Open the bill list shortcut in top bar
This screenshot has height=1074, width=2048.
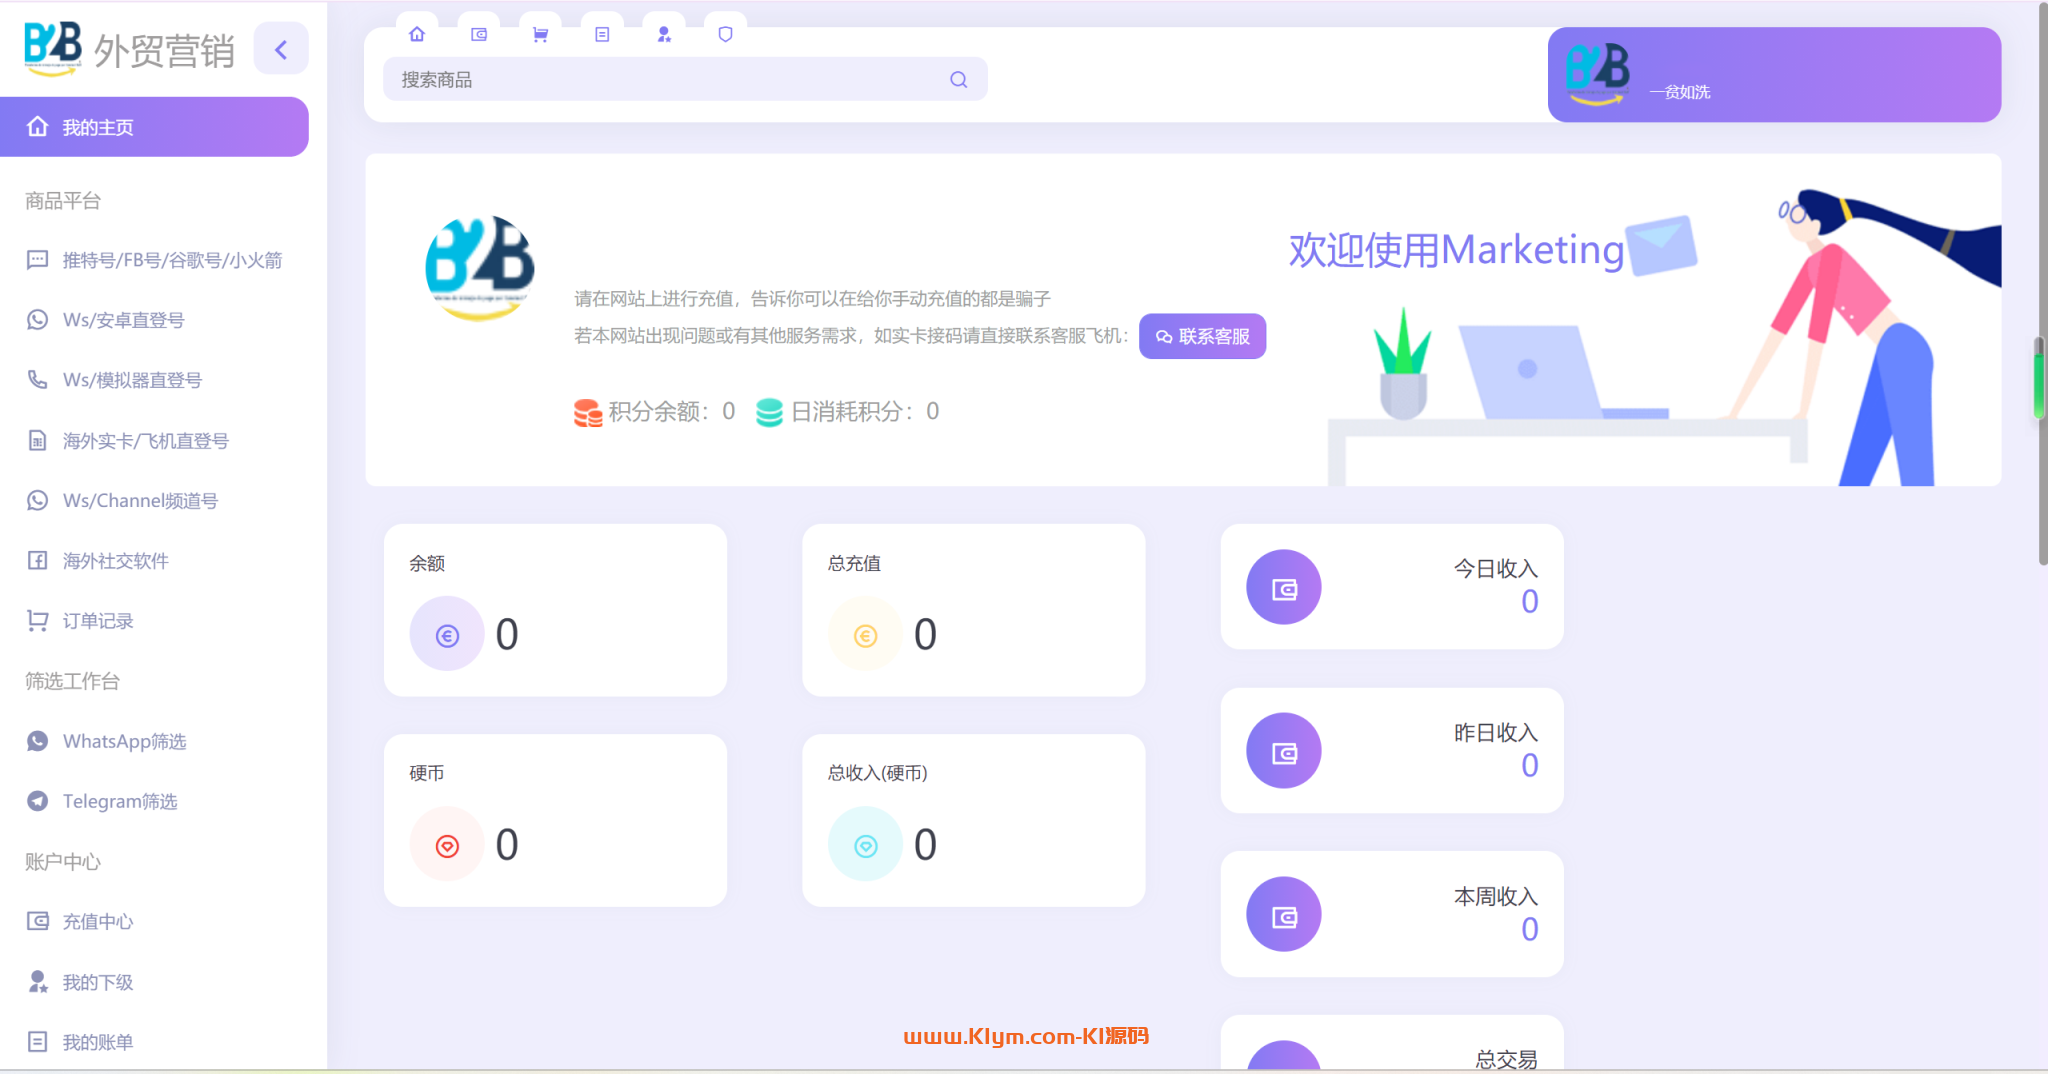point(602,34)
